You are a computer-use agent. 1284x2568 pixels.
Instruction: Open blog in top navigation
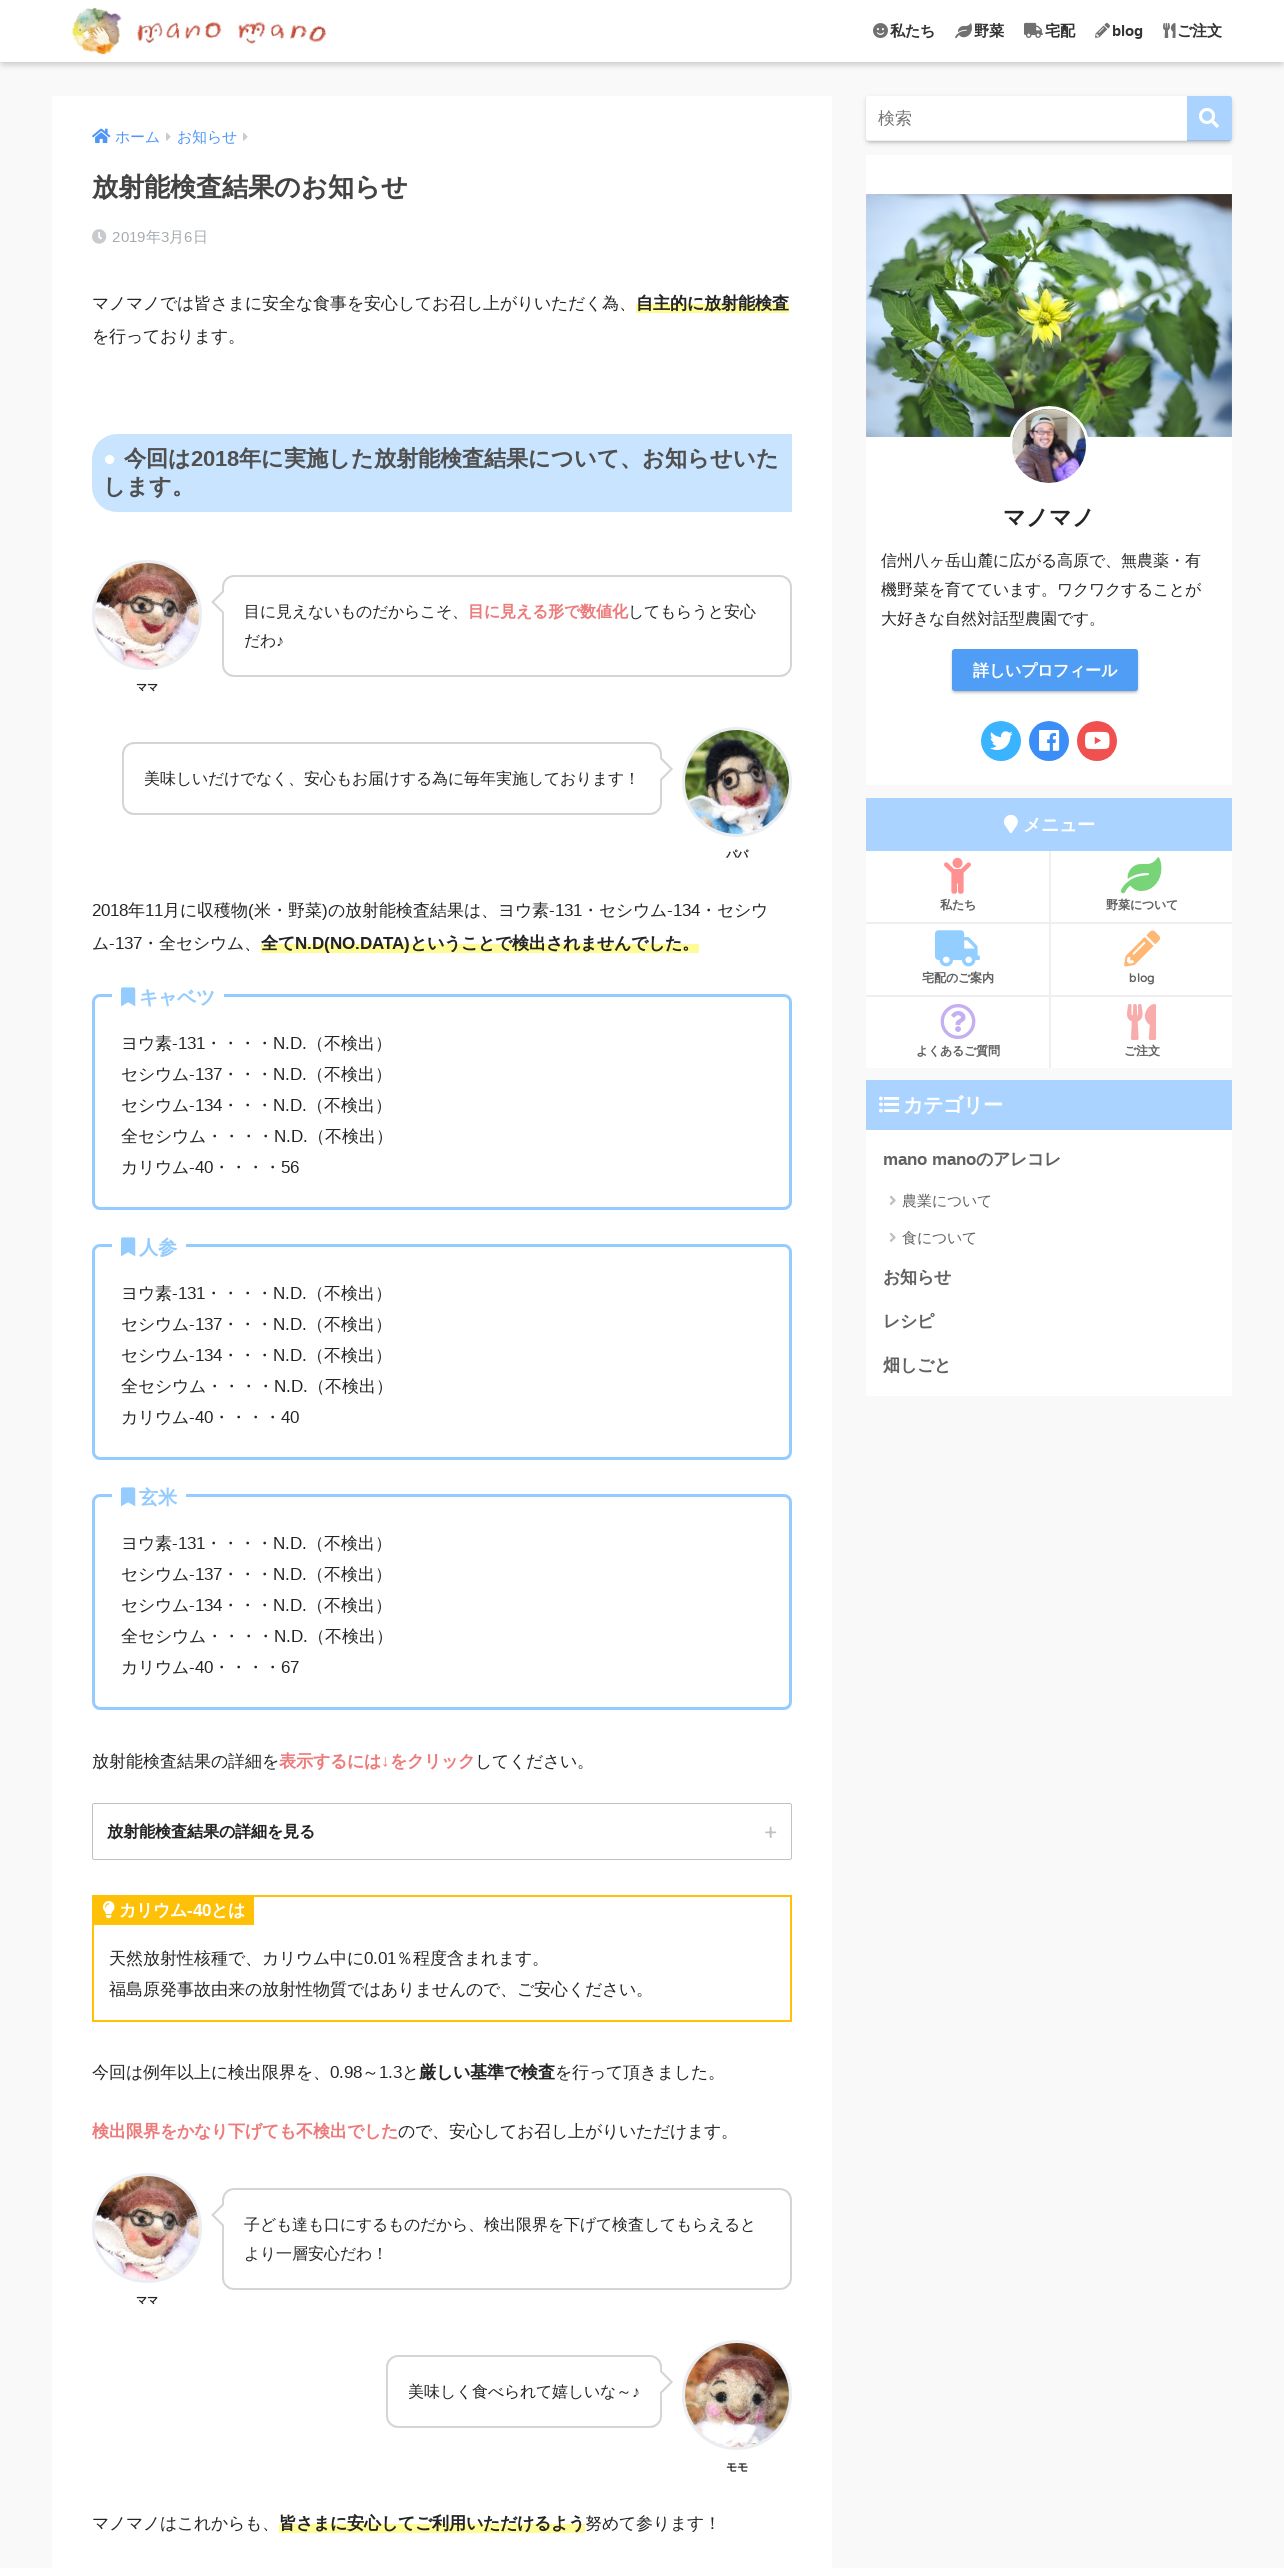[1118, 31]
